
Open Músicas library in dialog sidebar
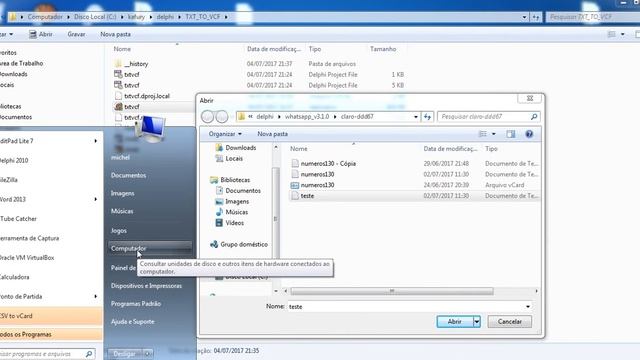pos(236,212)
